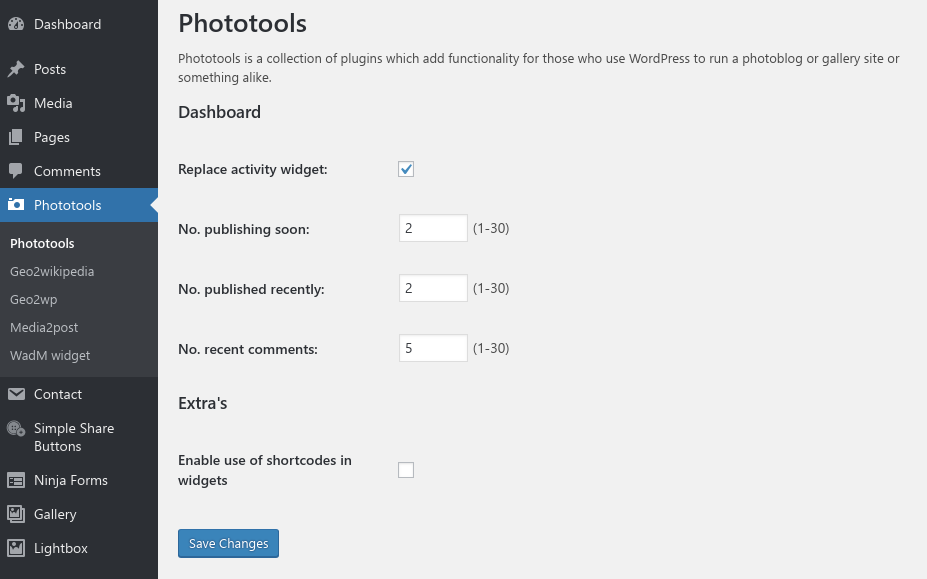This screenshot has height=579, width=927.
Task: Click the Simple Share Buttons icon
Action: coord(16,429)
